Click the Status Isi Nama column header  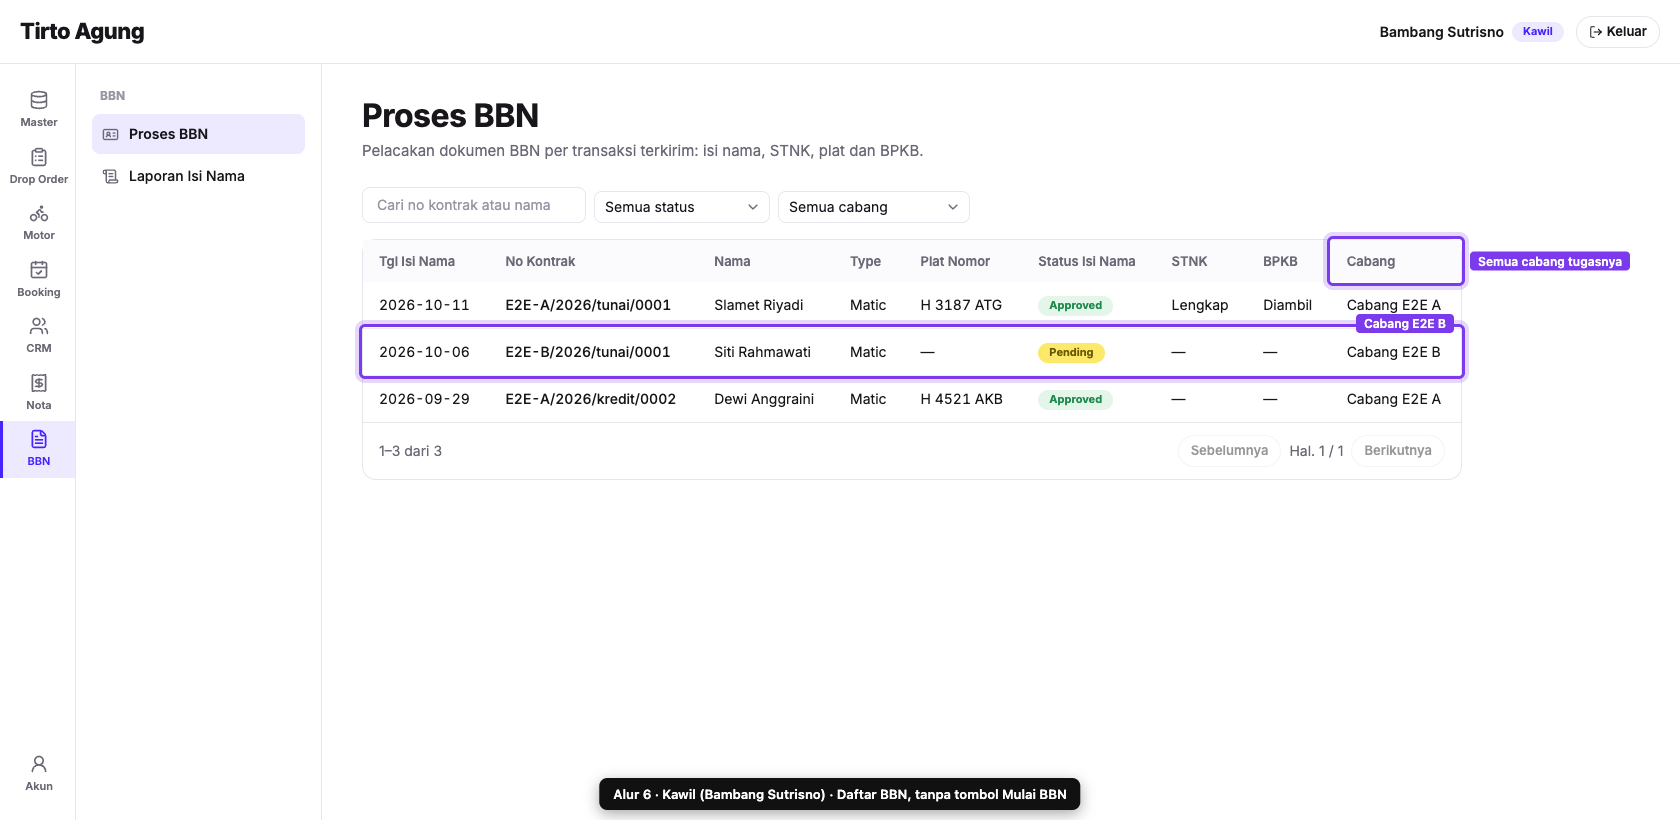coord(1087,261)
